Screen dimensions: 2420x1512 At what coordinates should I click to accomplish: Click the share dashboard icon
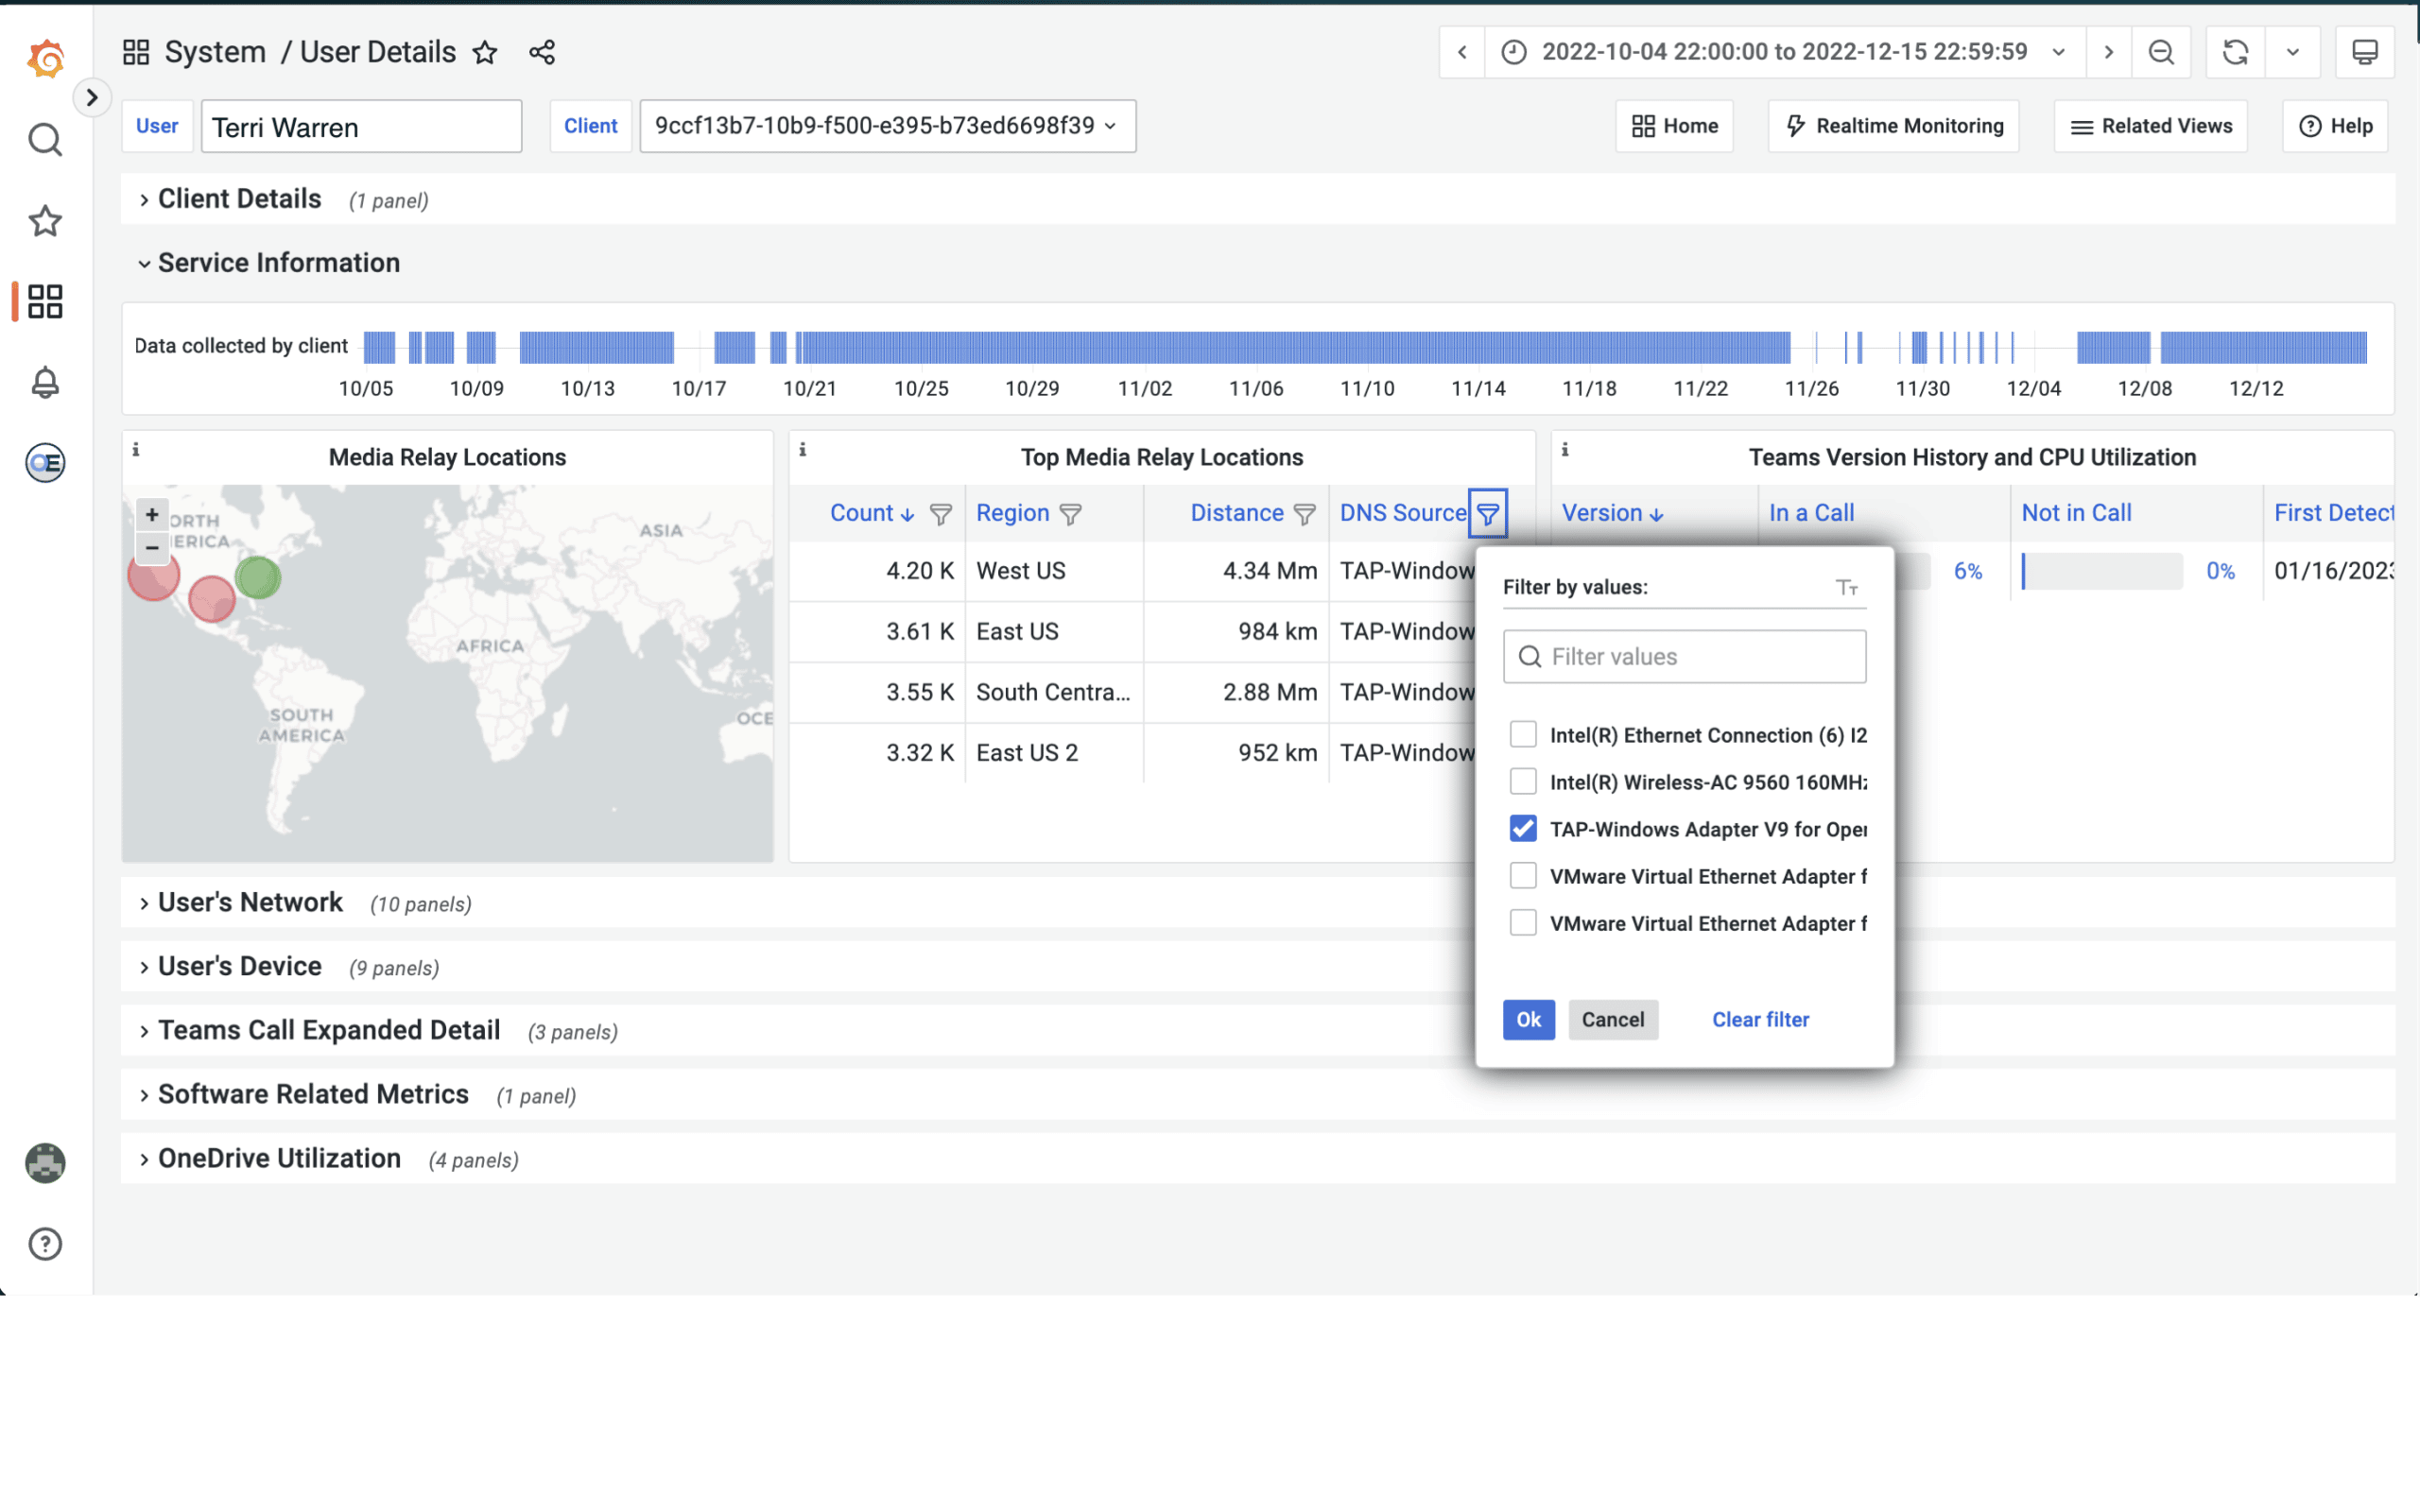pyautogui.click(x=542, y=52)
